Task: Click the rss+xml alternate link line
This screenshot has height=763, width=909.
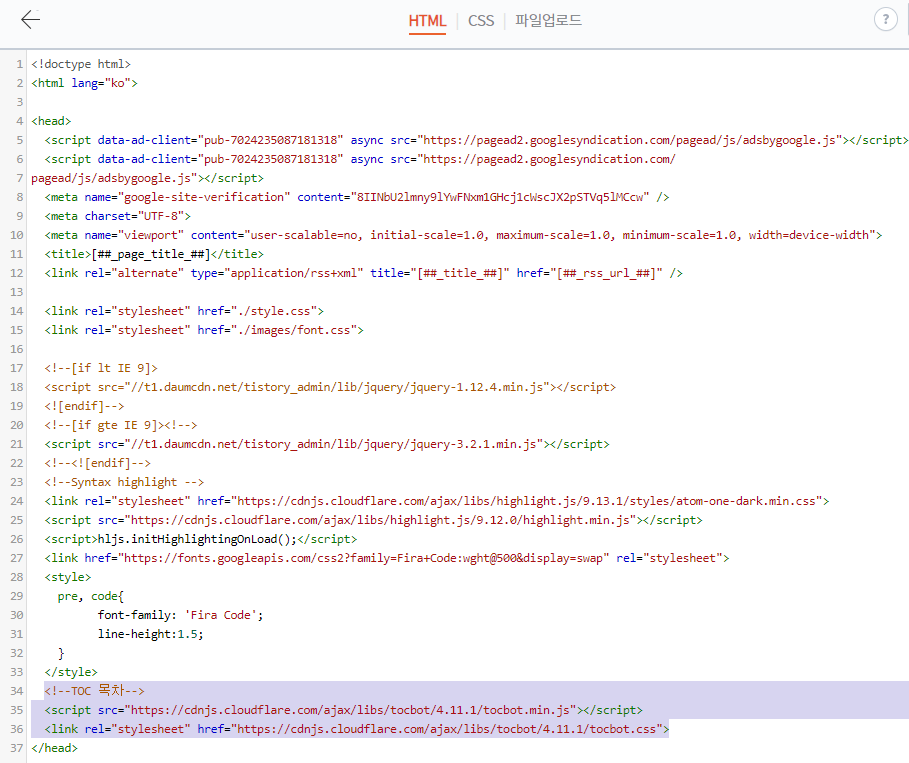Action: click(x=363, y=273)
